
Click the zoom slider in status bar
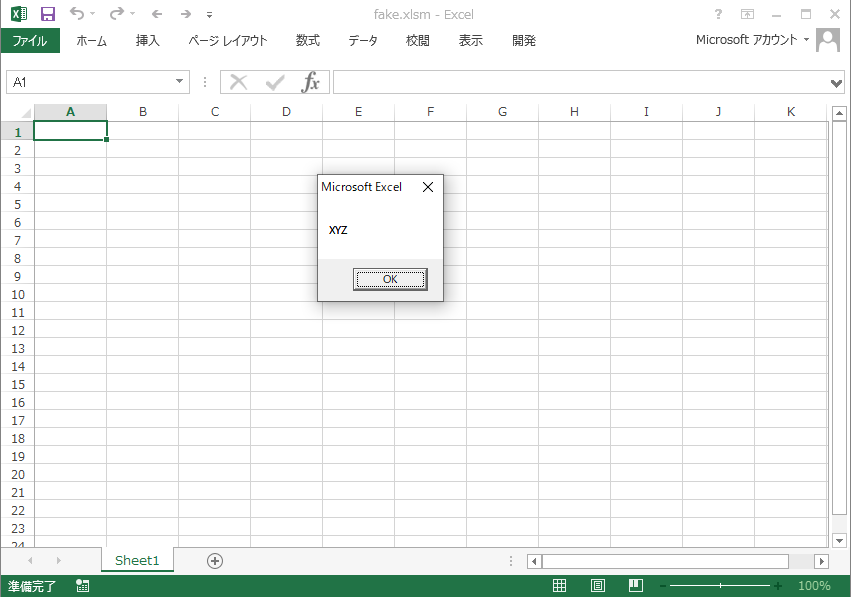(720, 586)
